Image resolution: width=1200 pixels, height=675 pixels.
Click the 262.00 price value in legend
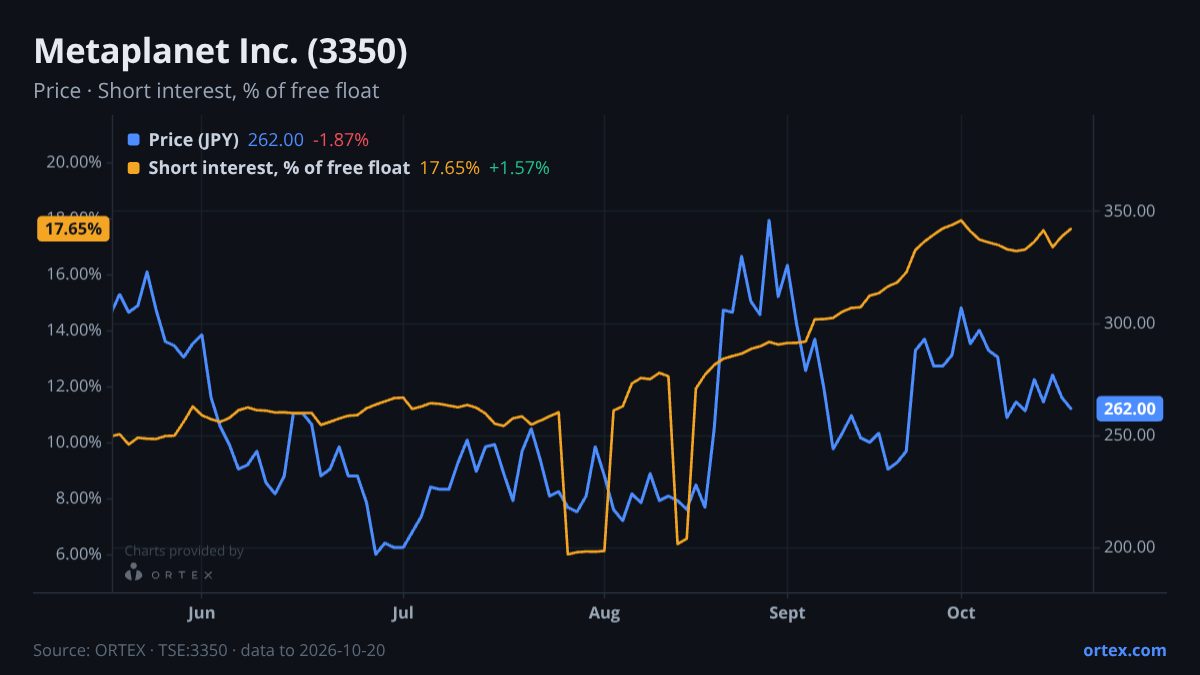coord(275,140)
